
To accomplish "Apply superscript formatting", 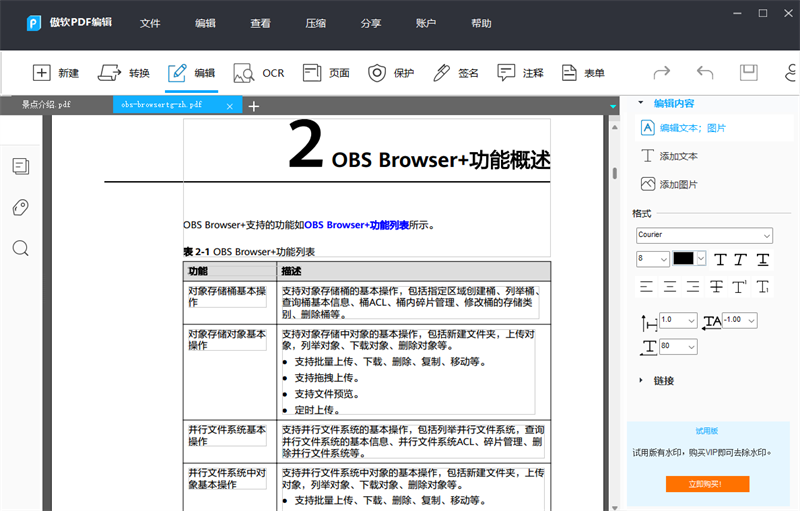I will [x=739, y=287].
